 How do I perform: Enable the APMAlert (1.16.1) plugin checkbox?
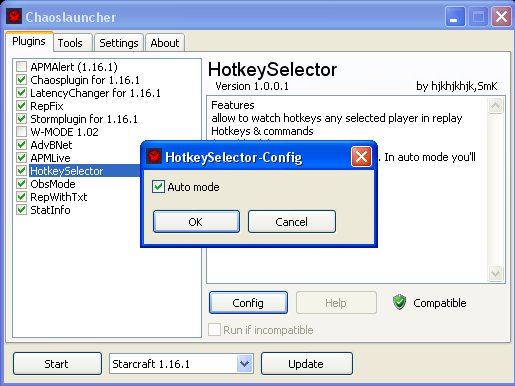(21, 67)
